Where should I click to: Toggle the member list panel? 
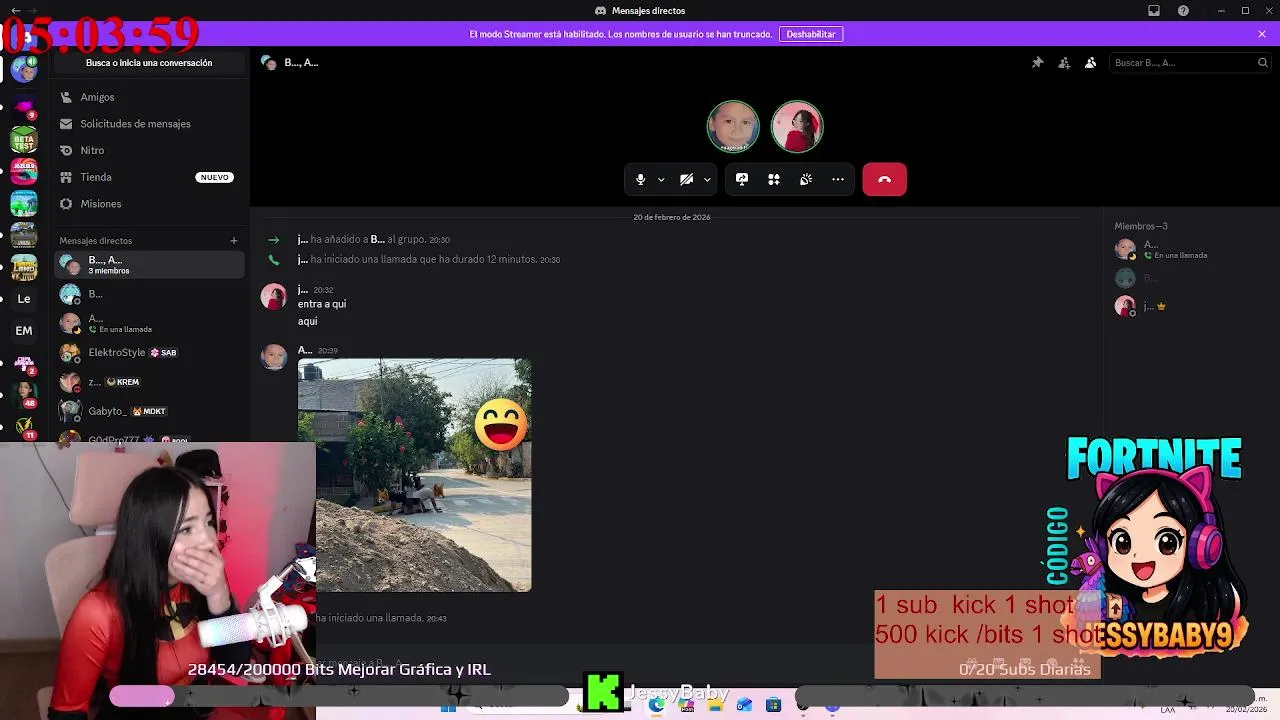(x=1091, y=63)
